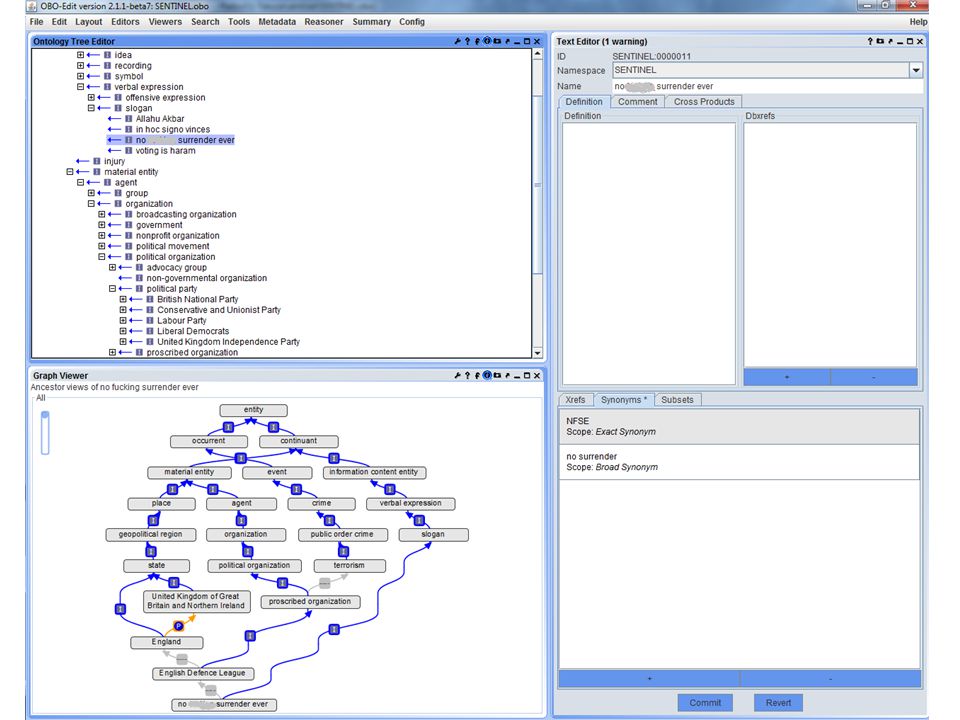Click the Commit button
The image size is (960, 720).
tap(705, 703)
